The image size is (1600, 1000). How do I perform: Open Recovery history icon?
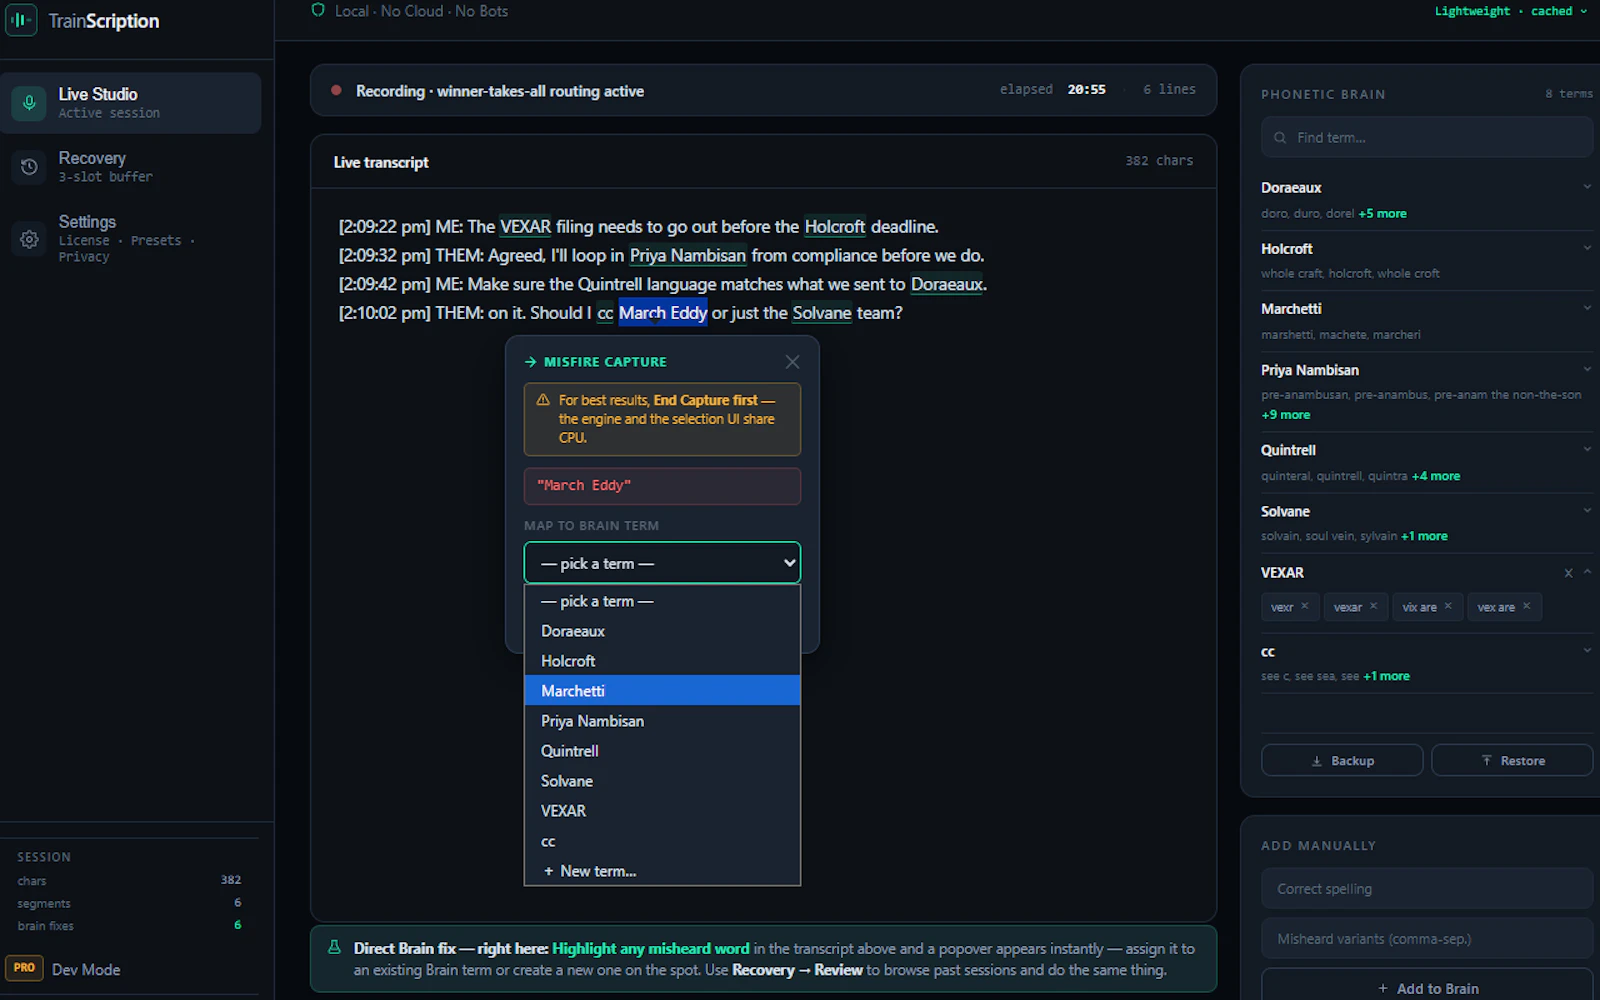tap(29, 167)
